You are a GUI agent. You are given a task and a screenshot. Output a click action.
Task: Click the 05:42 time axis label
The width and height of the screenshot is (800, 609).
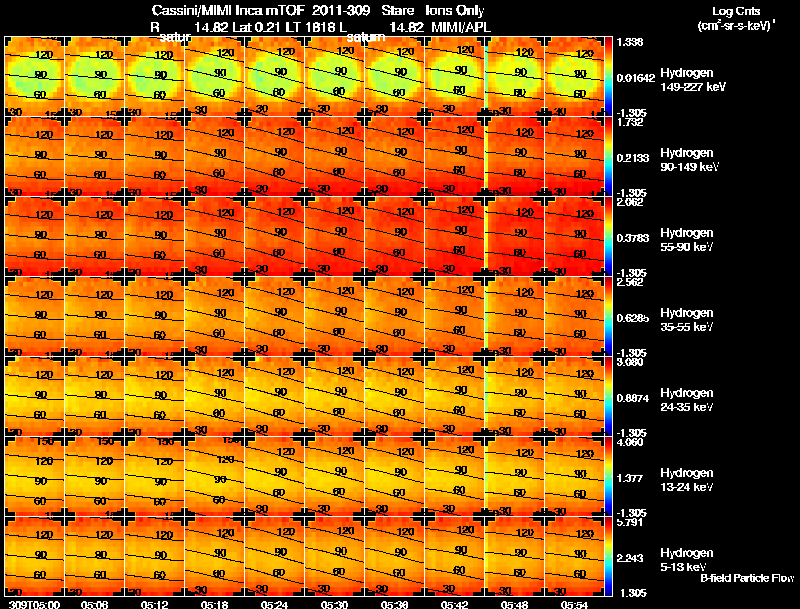click(x=454, y=604)
